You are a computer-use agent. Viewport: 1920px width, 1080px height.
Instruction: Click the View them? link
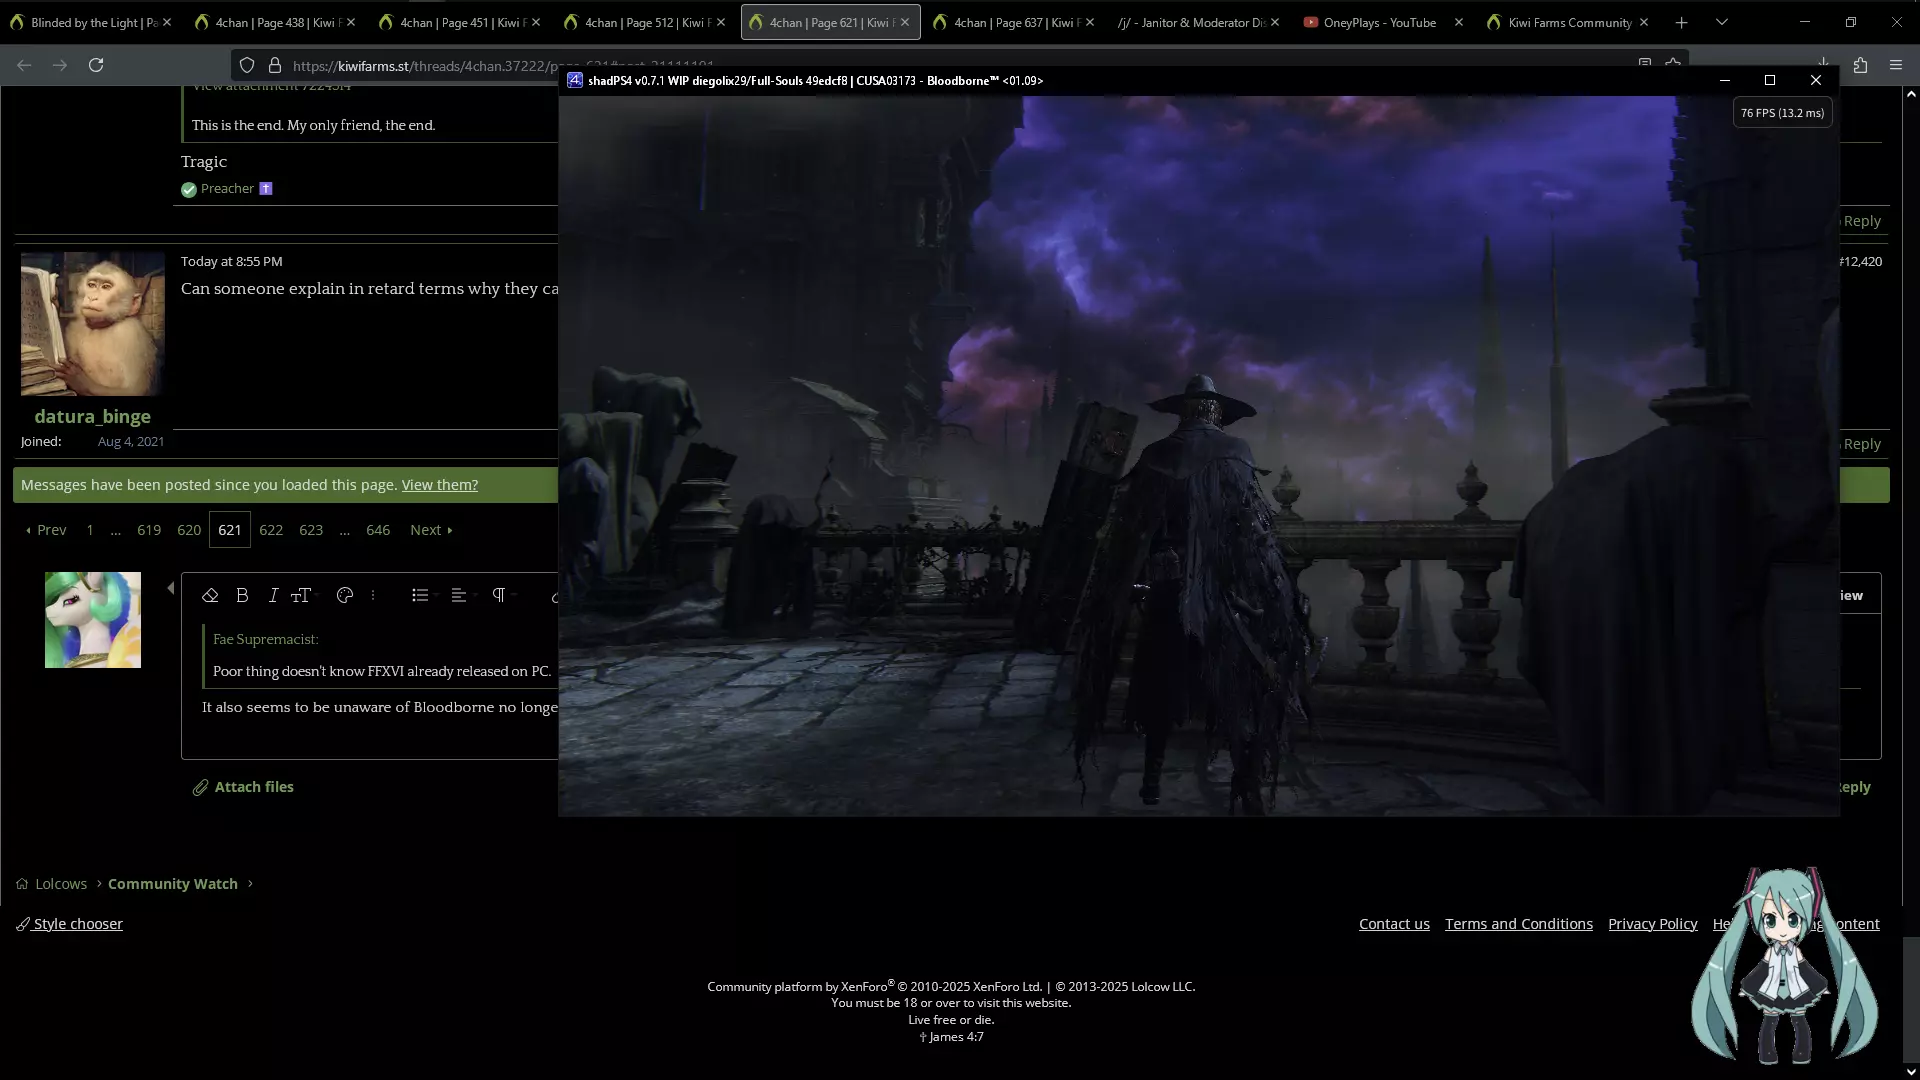(439, 485)
